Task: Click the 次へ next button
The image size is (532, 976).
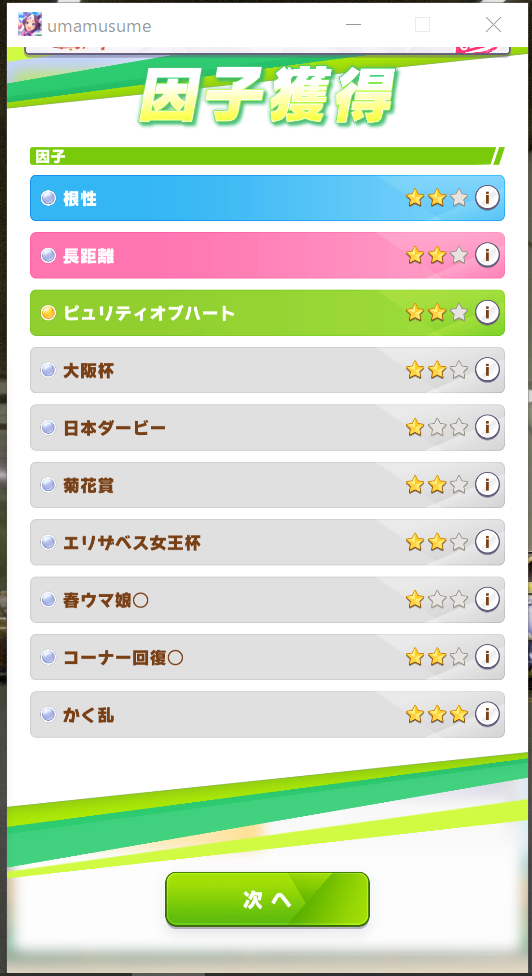Action: point(268,899)
